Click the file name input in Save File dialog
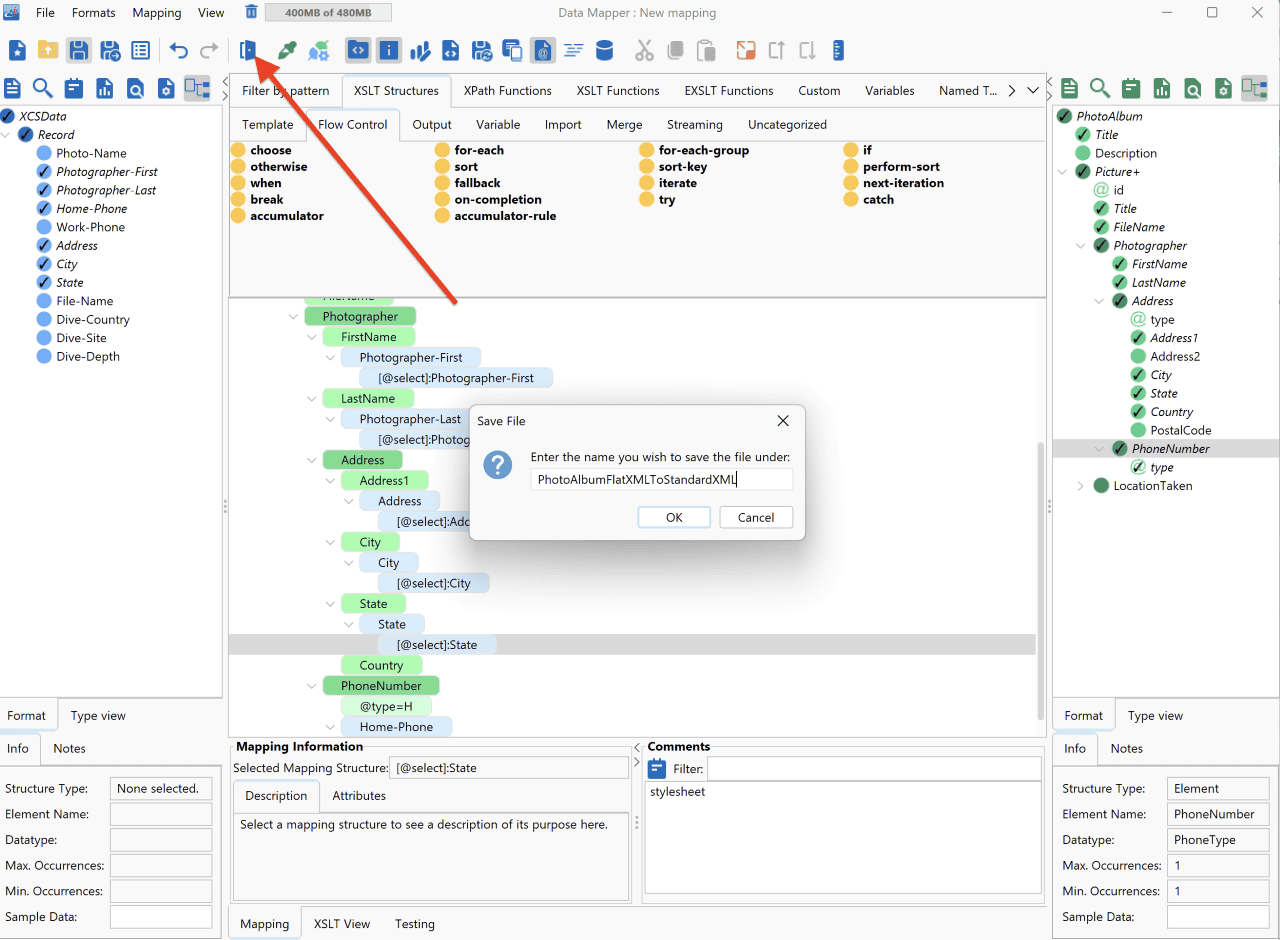1280x940 pixels. (661, 479)
